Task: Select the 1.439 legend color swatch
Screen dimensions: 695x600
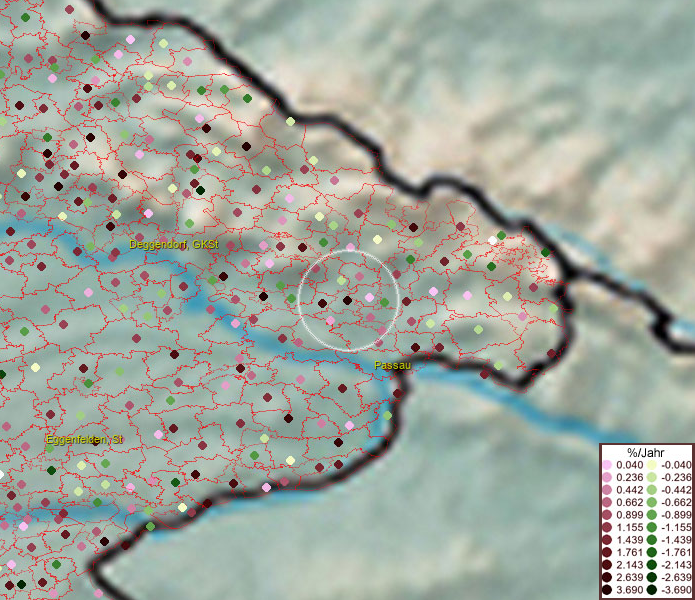Action: [607, 539]
